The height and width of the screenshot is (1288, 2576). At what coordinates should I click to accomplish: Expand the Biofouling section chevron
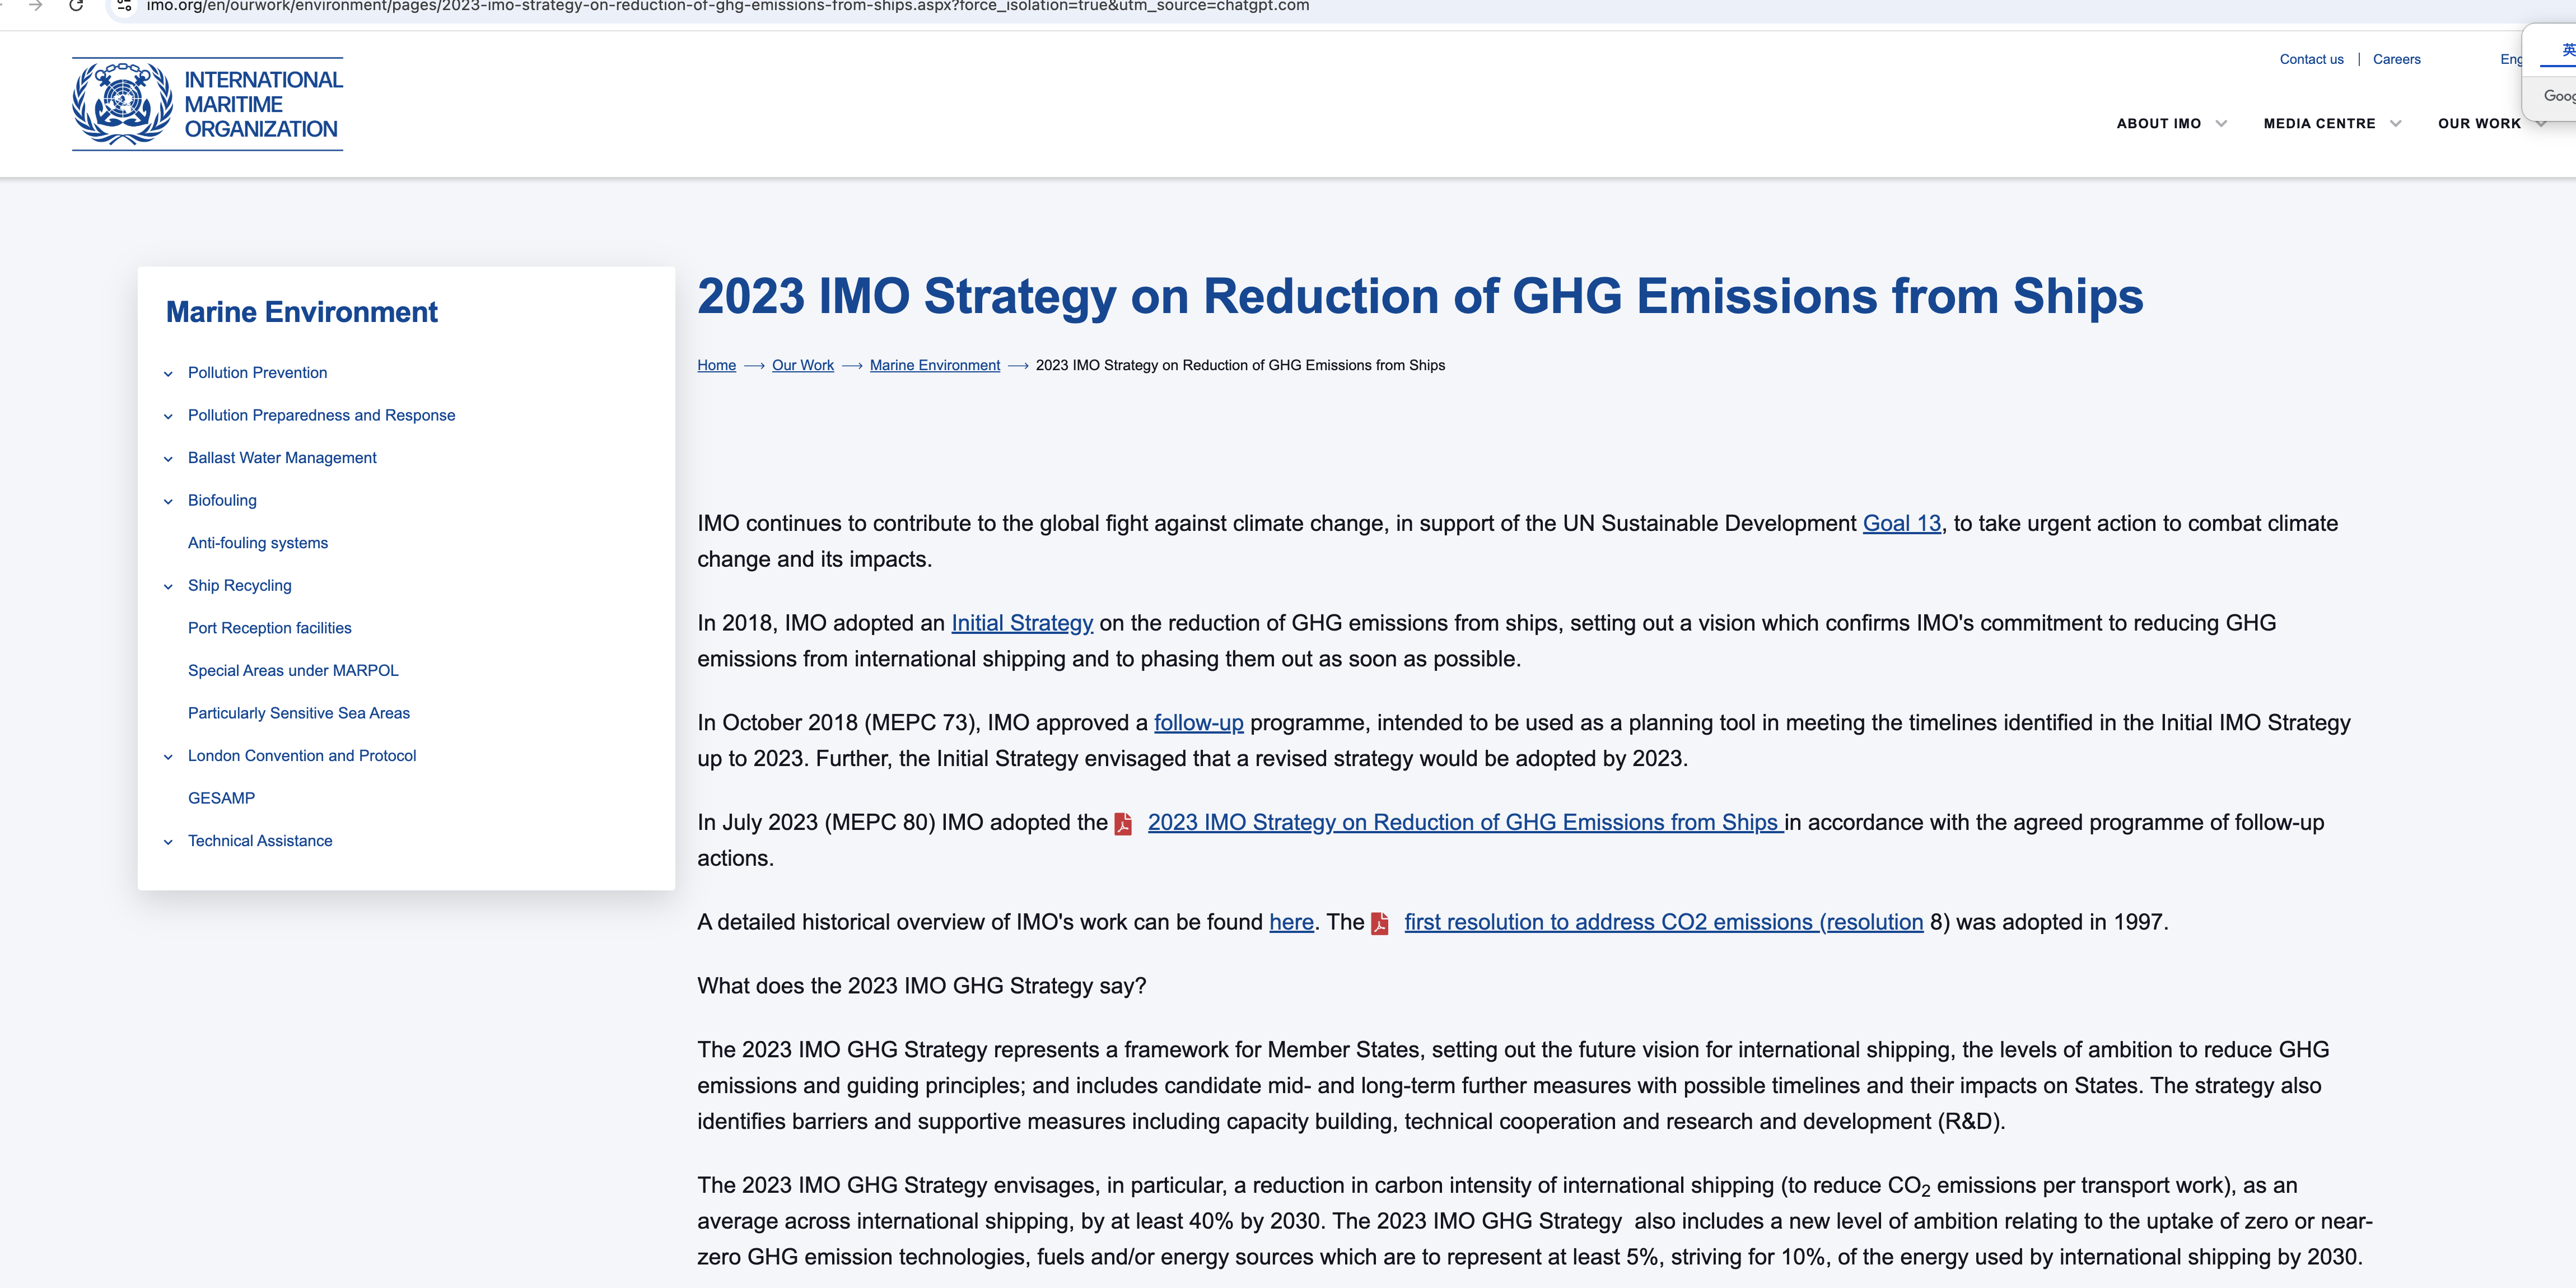[x=168, y=501]
